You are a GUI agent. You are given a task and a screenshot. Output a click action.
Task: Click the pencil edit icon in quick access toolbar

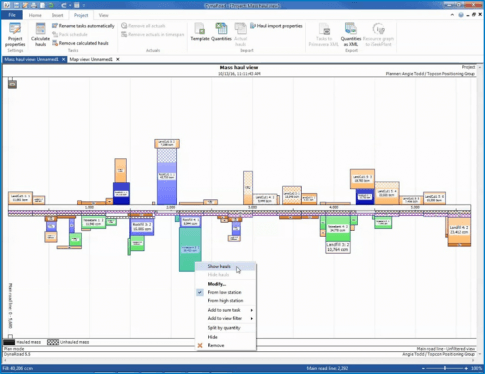tap(25, 5)
